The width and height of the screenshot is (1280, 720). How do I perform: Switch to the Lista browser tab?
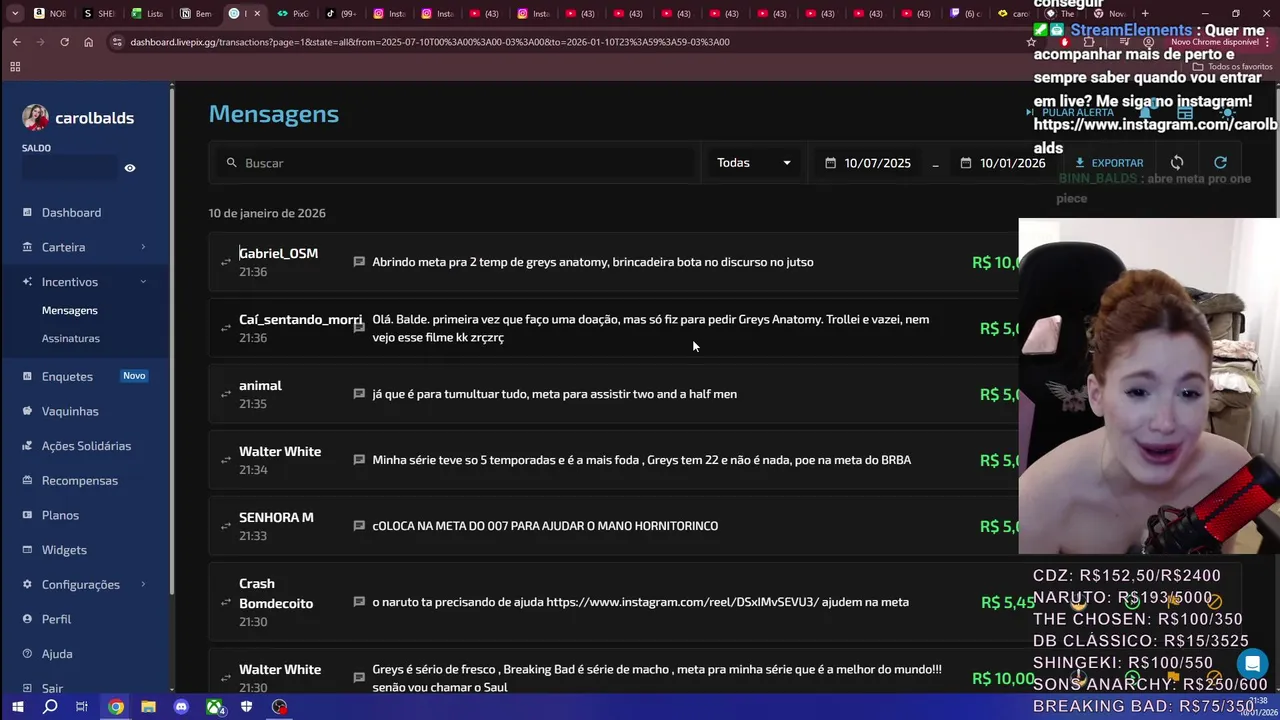[147, 13]
